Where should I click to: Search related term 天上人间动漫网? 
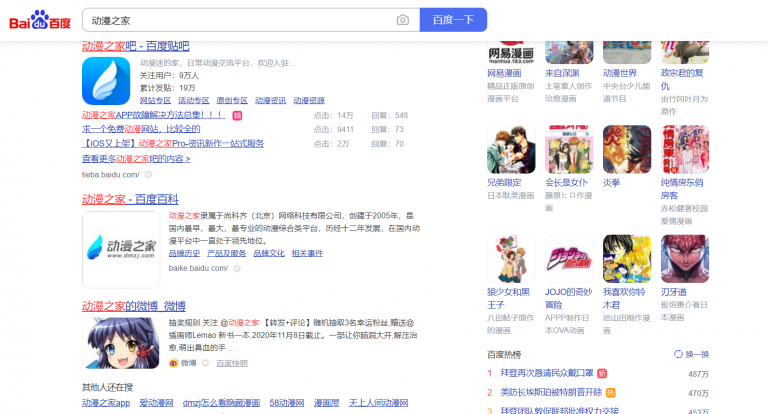[378, 403]
